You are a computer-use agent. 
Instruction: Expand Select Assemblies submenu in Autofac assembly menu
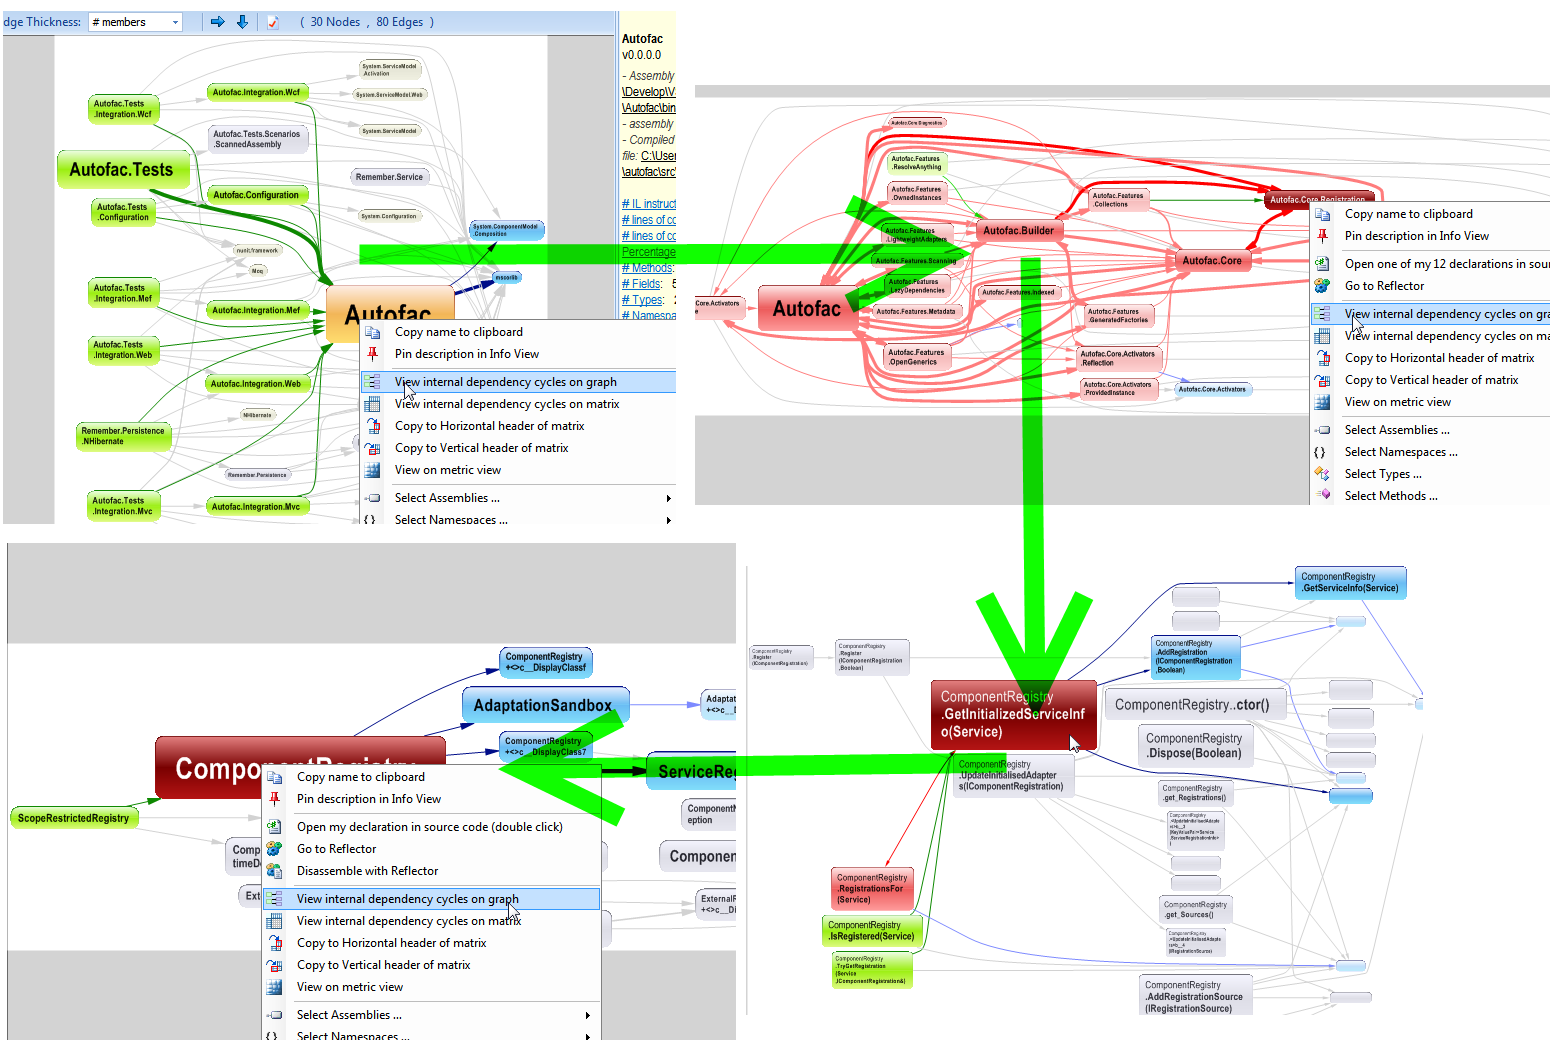click(669, 498)
